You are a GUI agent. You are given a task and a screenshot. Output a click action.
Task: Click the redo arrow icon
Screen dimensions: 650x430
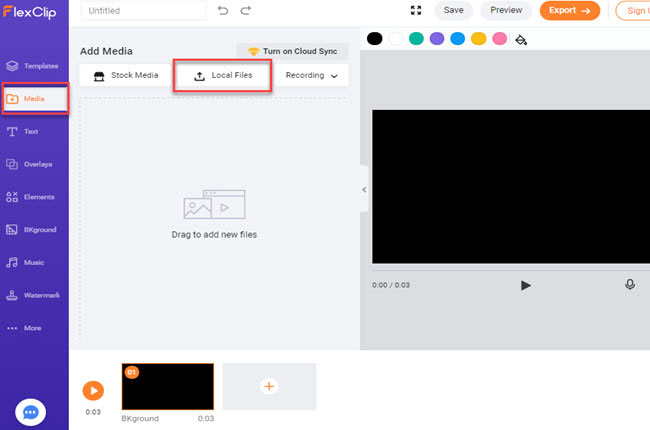[x=246, y=10]
